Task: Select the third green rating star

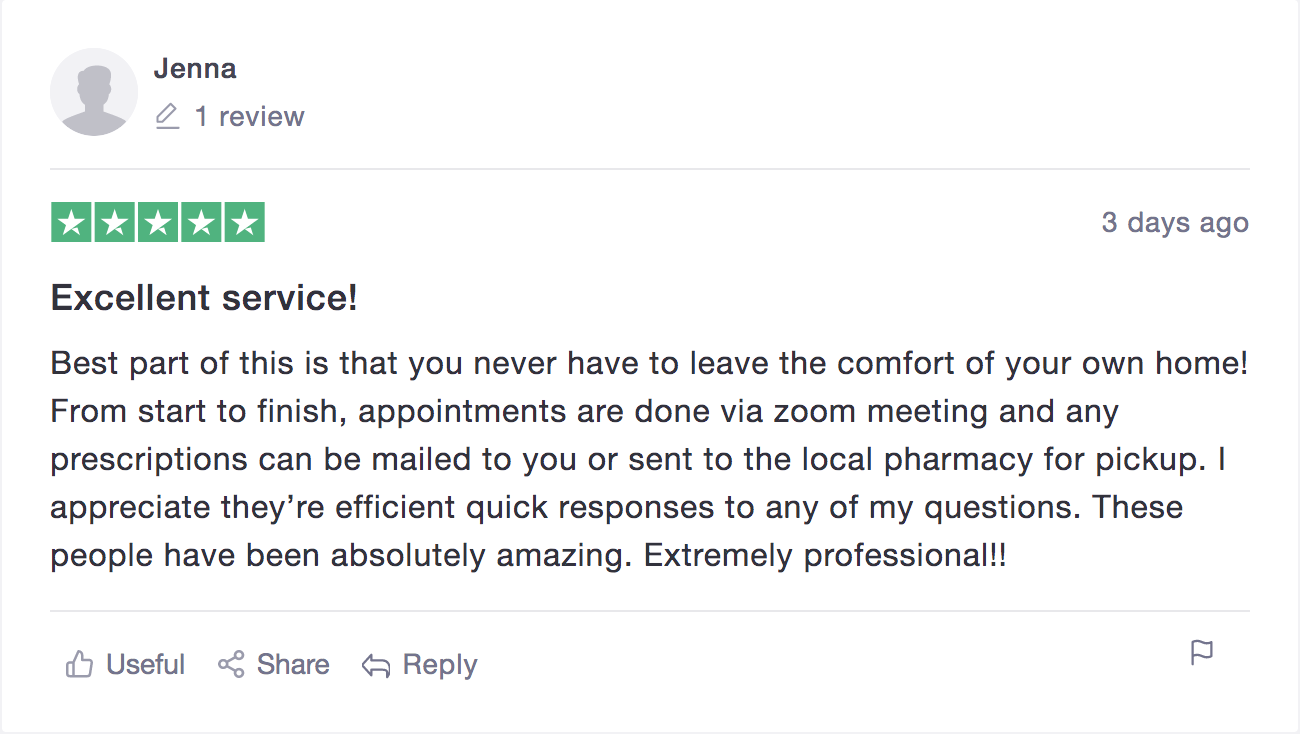Action: (x=158, y=223)
